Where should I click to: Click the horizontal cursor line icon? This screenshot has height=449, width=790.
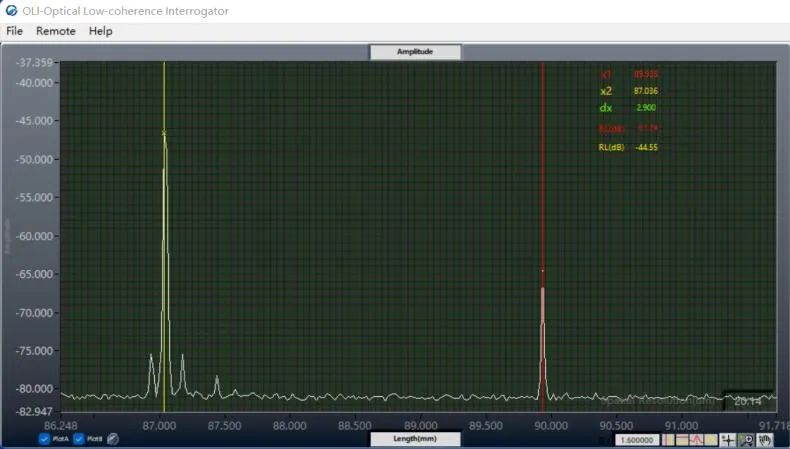tap(681, 440)
